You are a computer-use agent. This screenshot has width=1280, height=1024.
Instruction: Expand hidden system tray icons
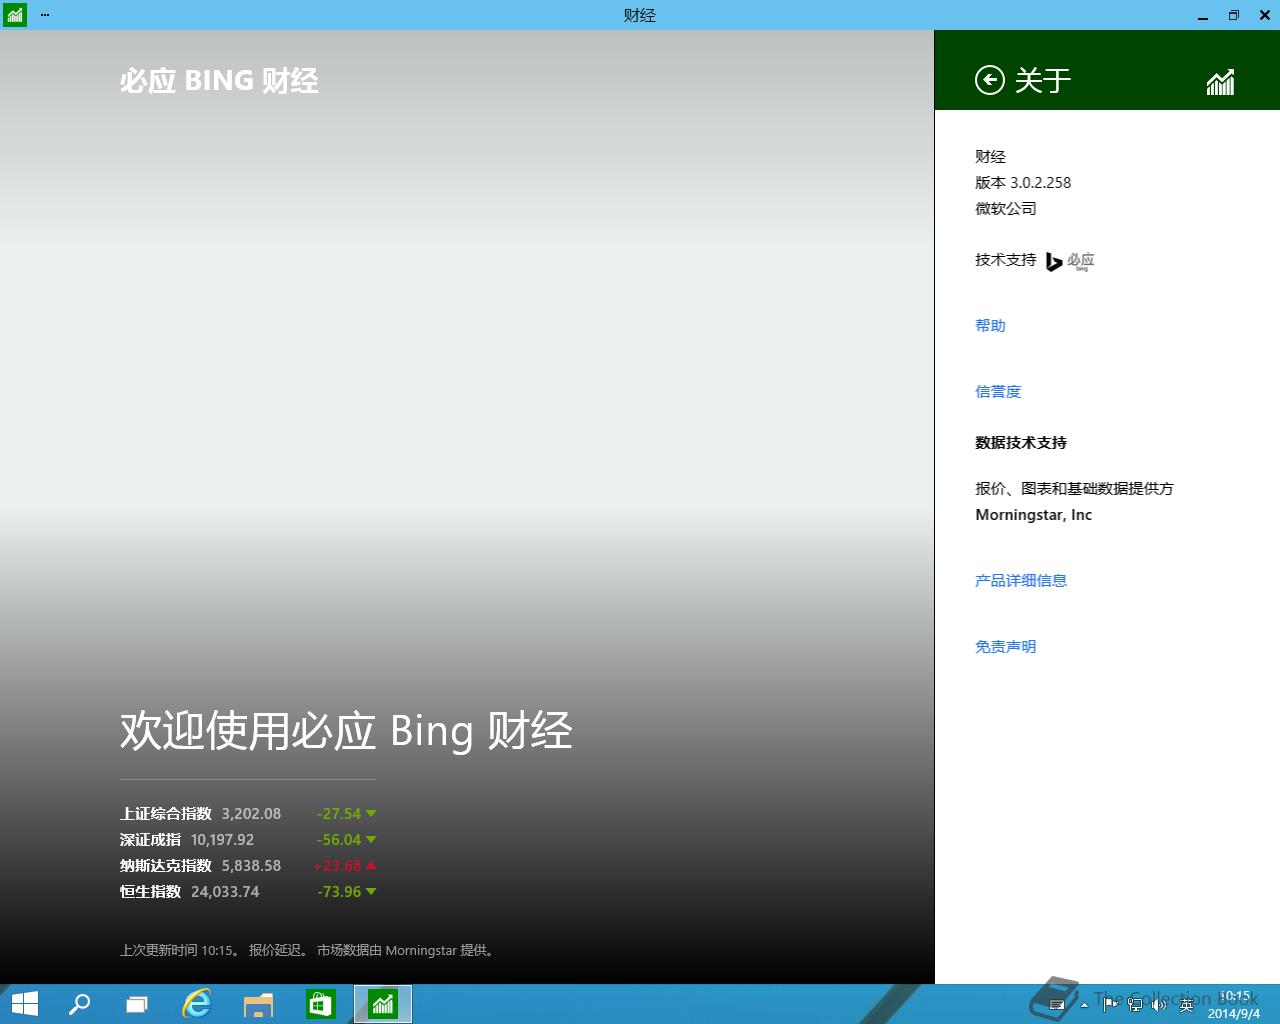tap(1084, 1004)
